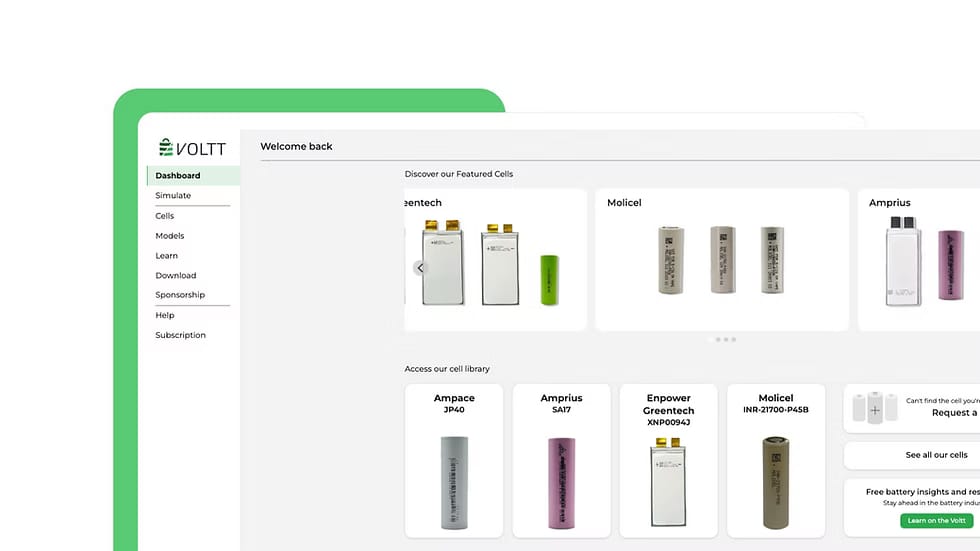The width and height of the screenshot is (980, 551).
Task: Go to Simulate in the sidebar
Action: pos(173,196)
